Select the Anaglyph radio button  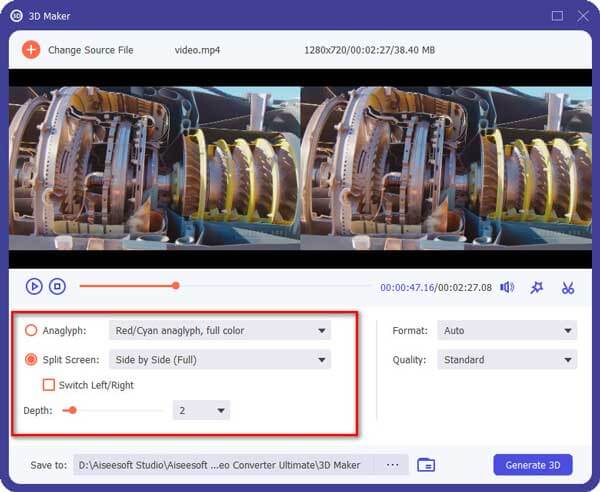pyautogui.click(x=31, y=331)
